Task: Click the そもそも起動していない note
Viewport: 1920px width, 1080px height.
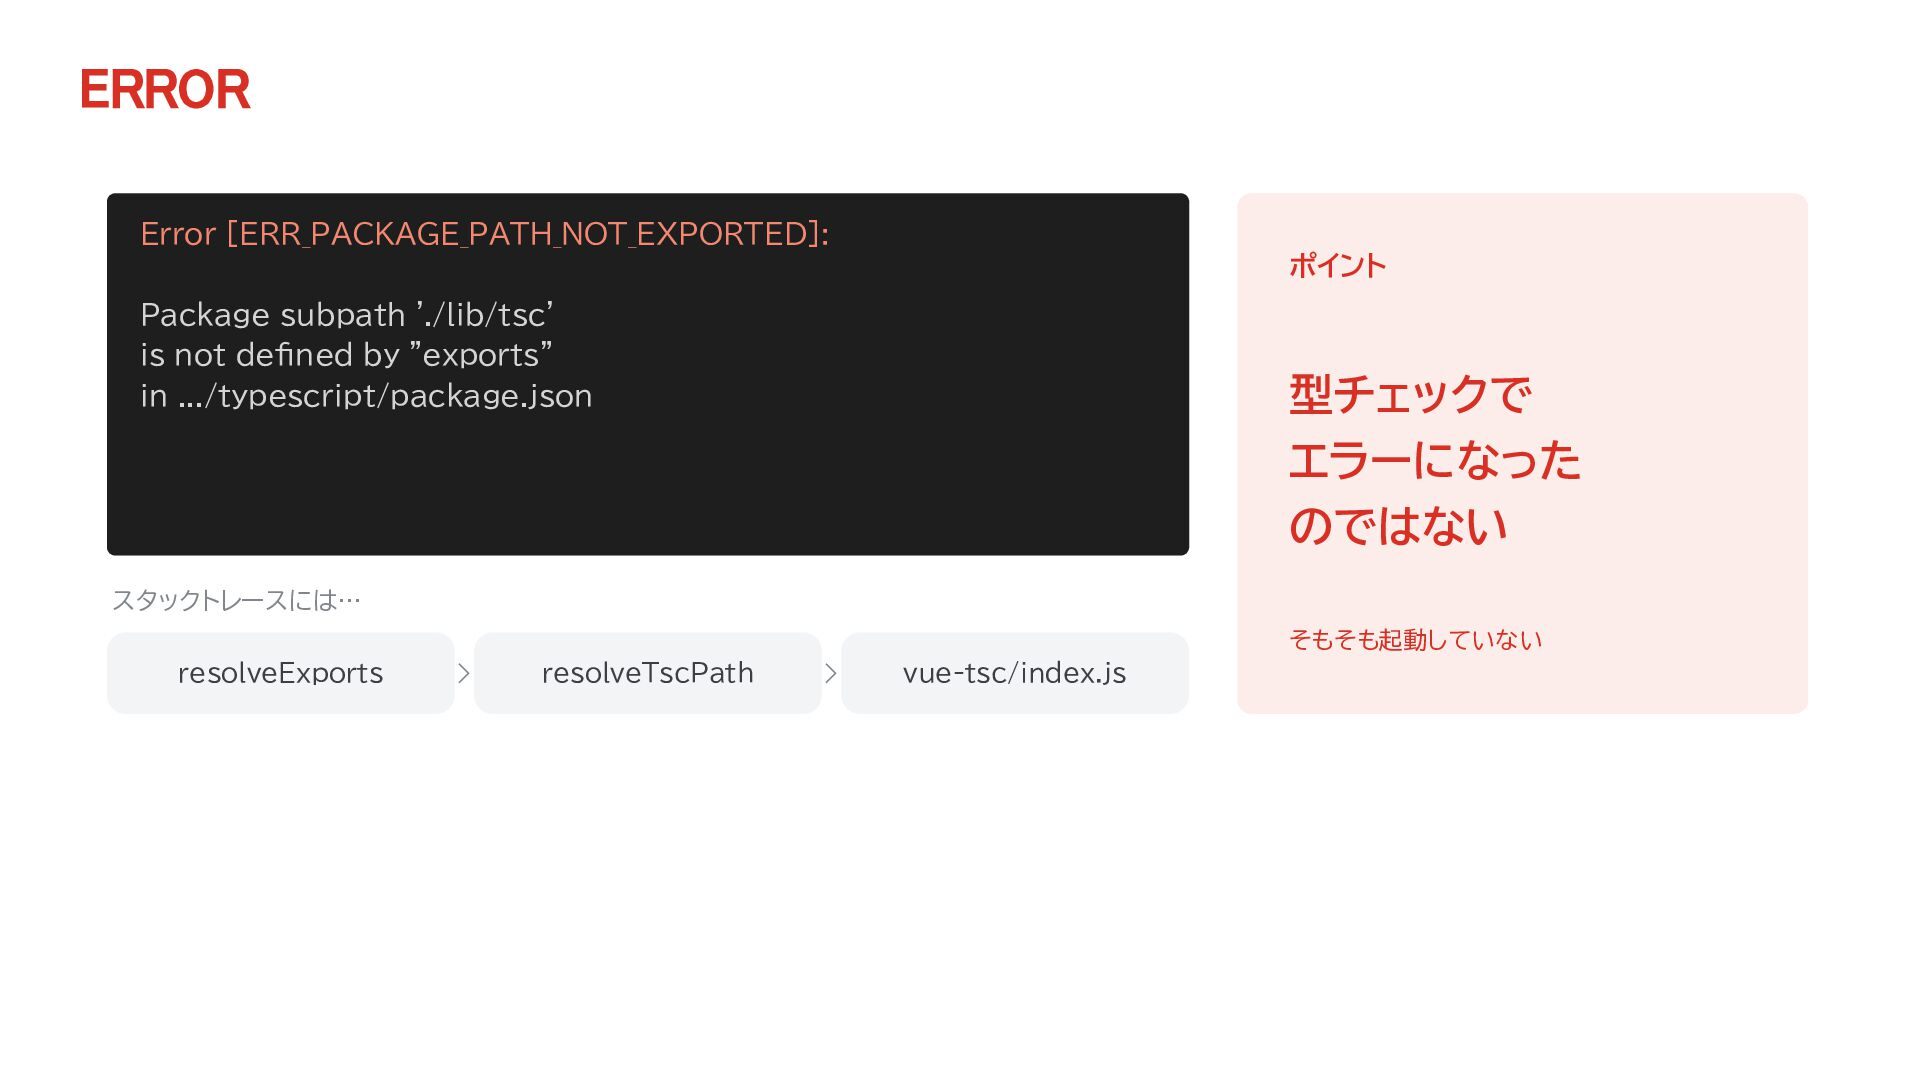Action: click(x=1415, y=639)
